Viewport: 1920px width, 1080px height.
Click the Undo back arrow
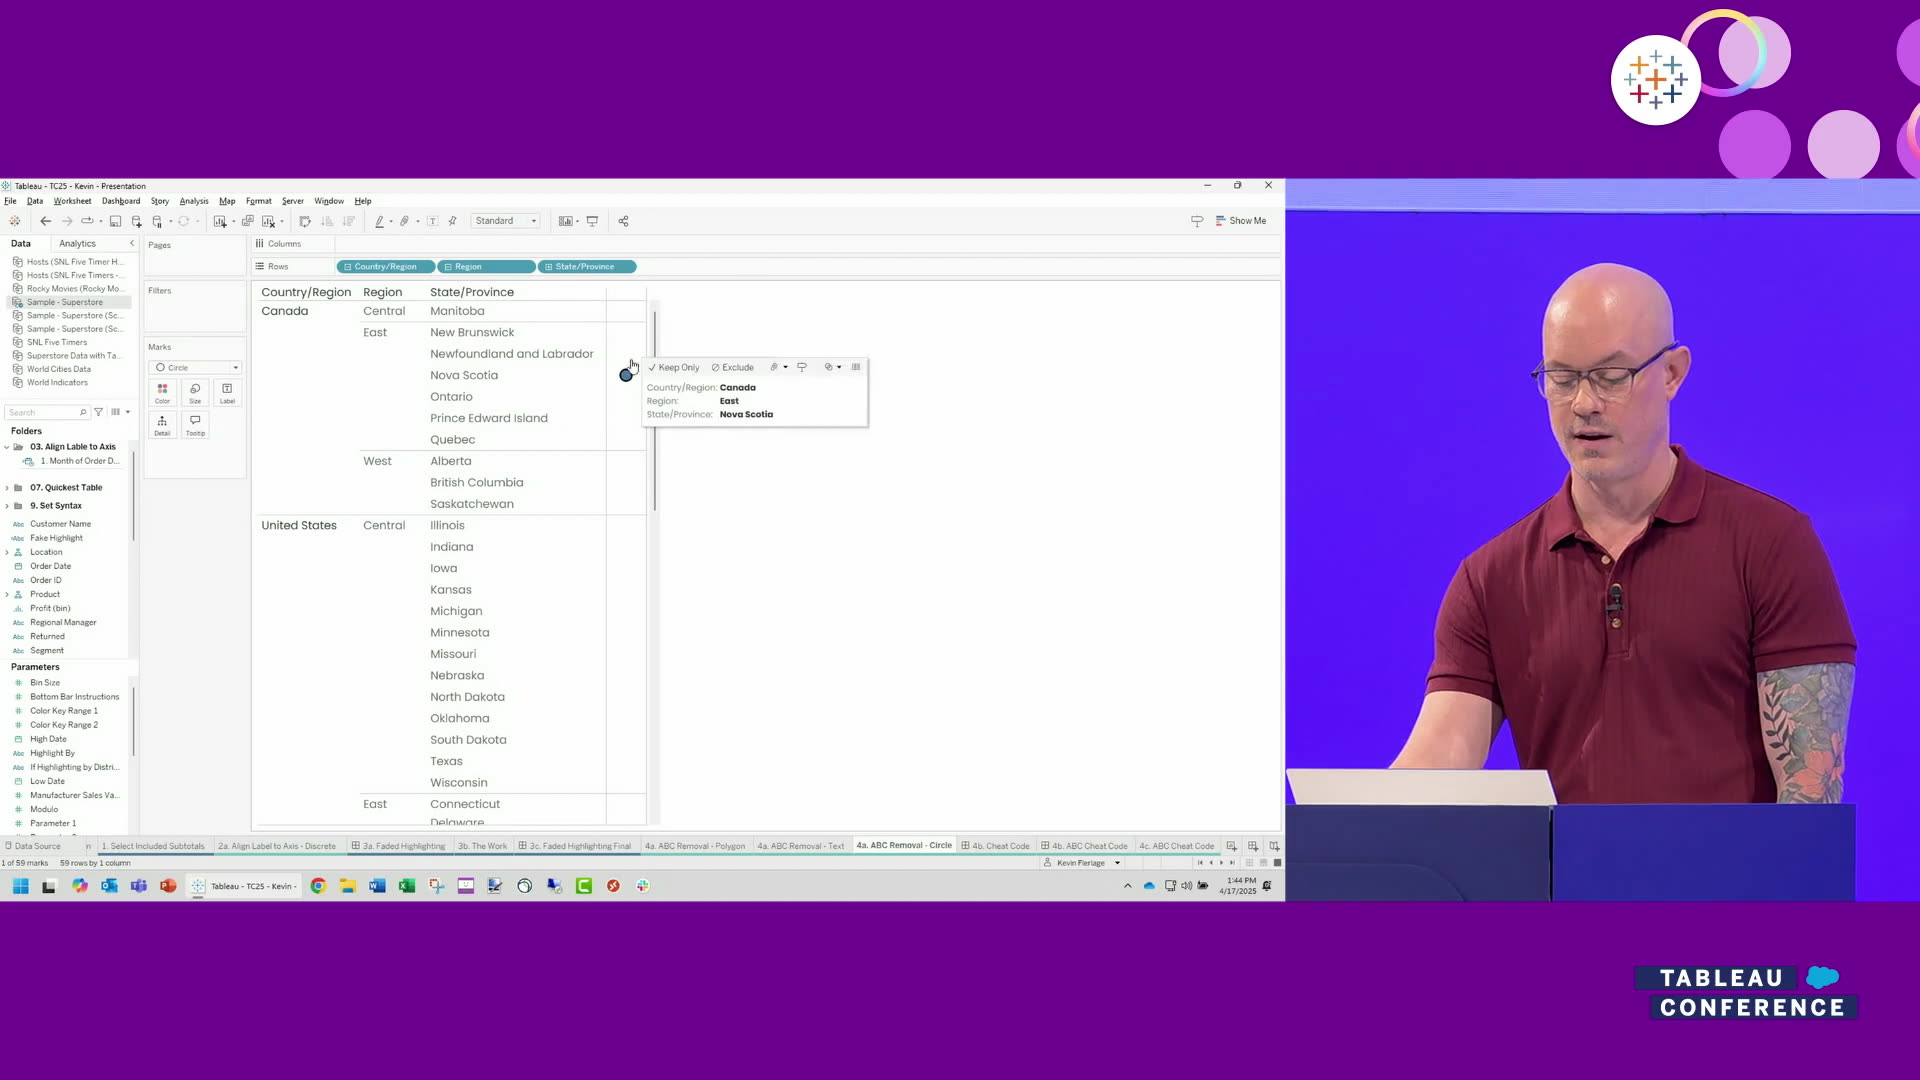tap(45, 221)
